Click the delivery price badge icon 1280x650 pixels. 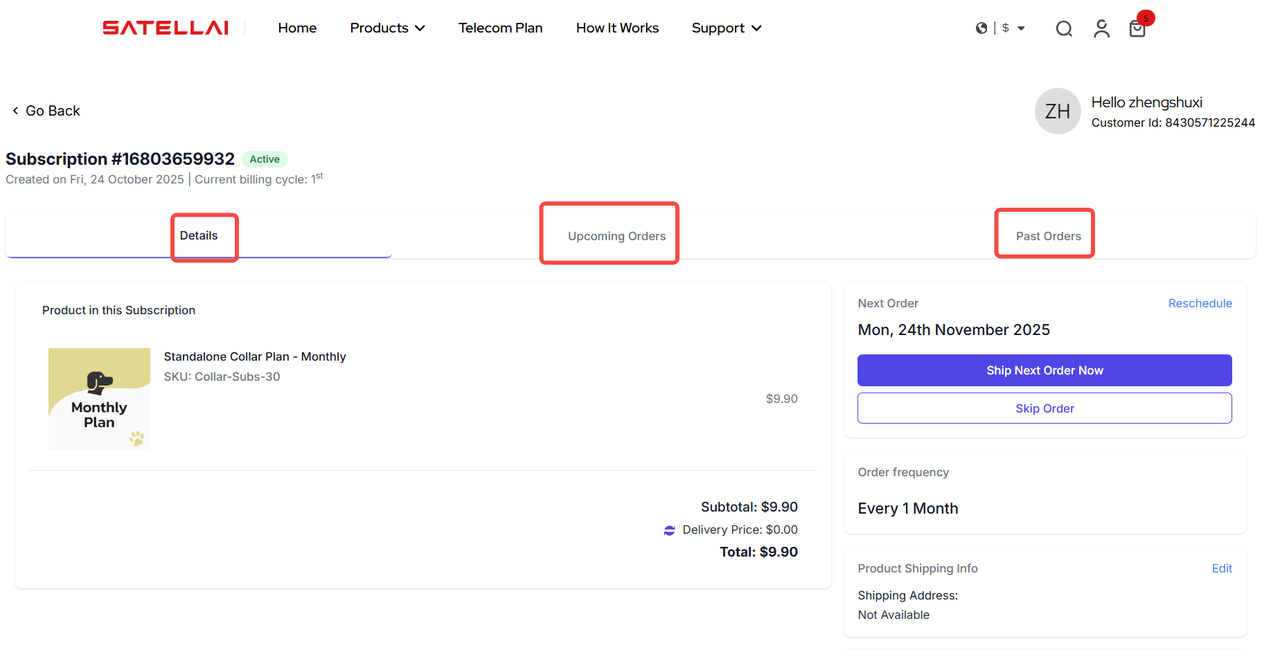[669, 530]
